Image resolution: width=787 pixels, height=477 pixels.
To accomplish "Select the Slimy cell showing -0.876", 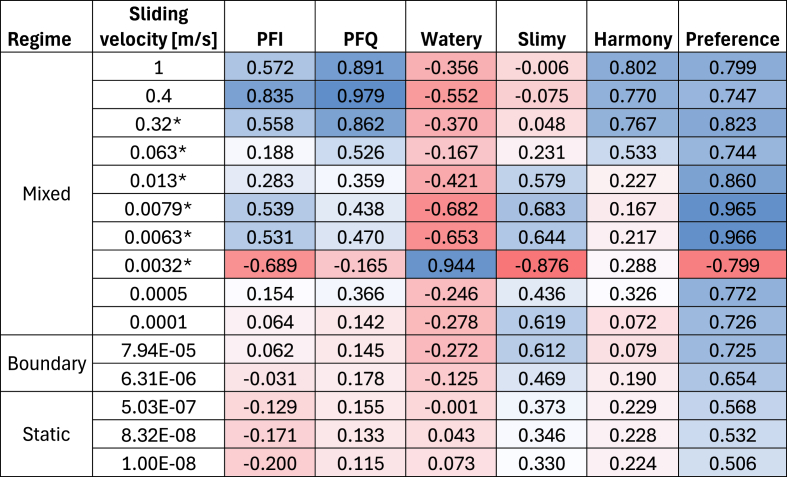I will [542, 265].
